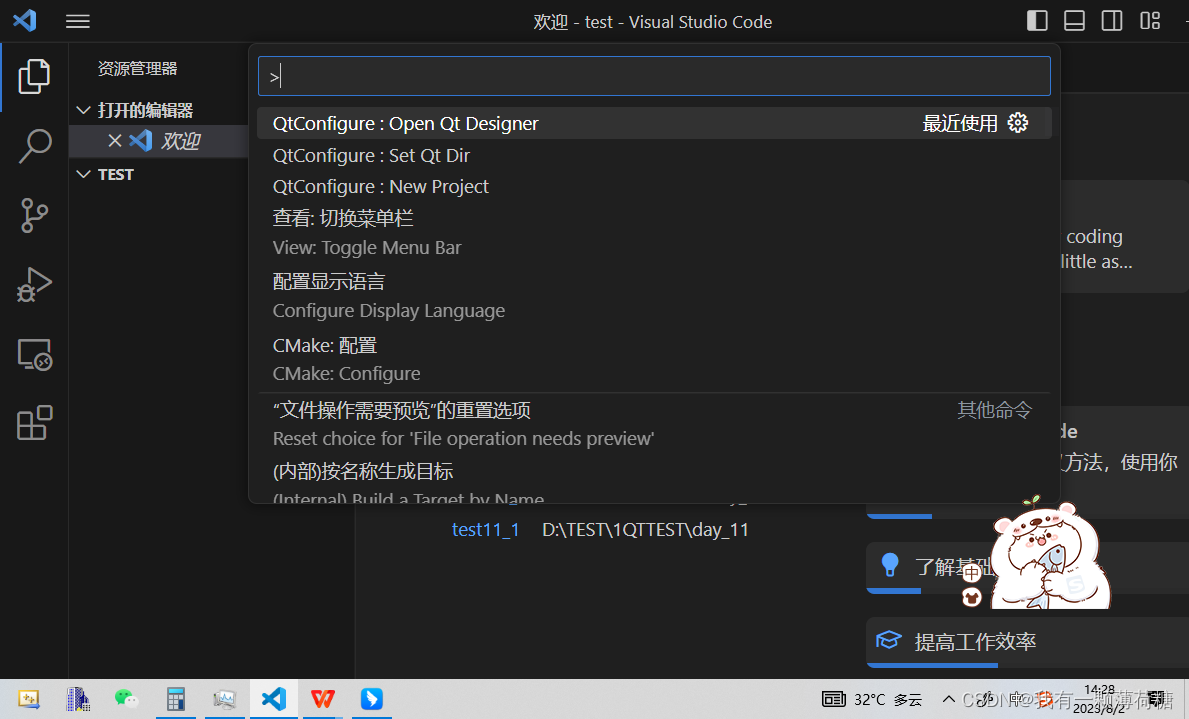Open the customize layout button

[x=1150, y=20]
